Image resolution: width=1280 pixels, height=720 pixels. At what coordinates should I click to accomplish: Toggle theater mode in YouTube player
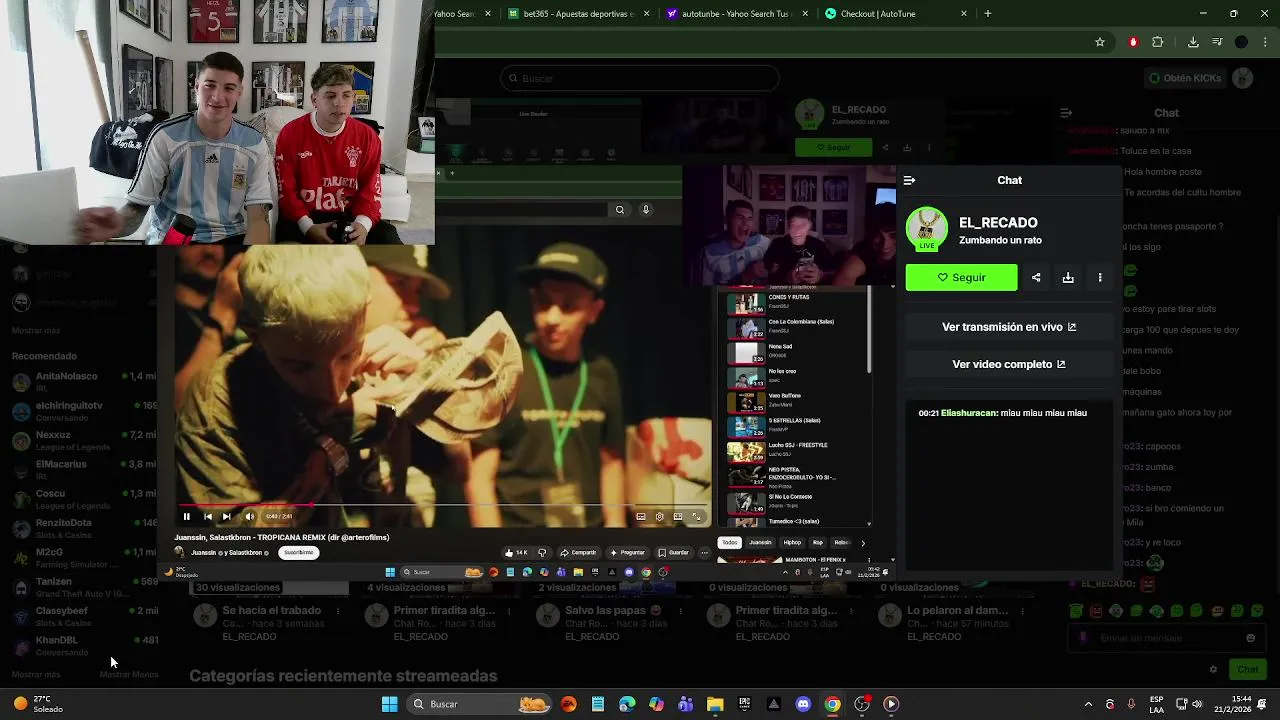pyautogui.click(x=678, y=517)
